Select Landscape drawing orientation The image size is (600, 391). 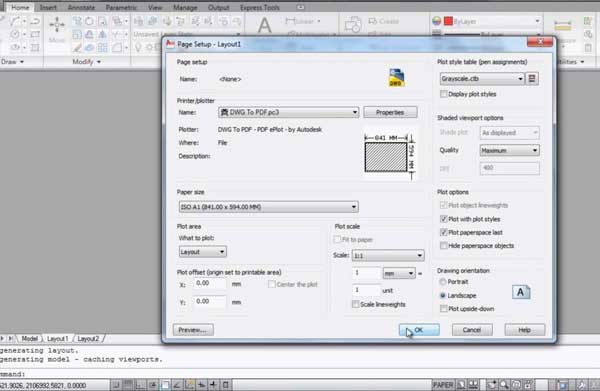[x=443, y=295]
